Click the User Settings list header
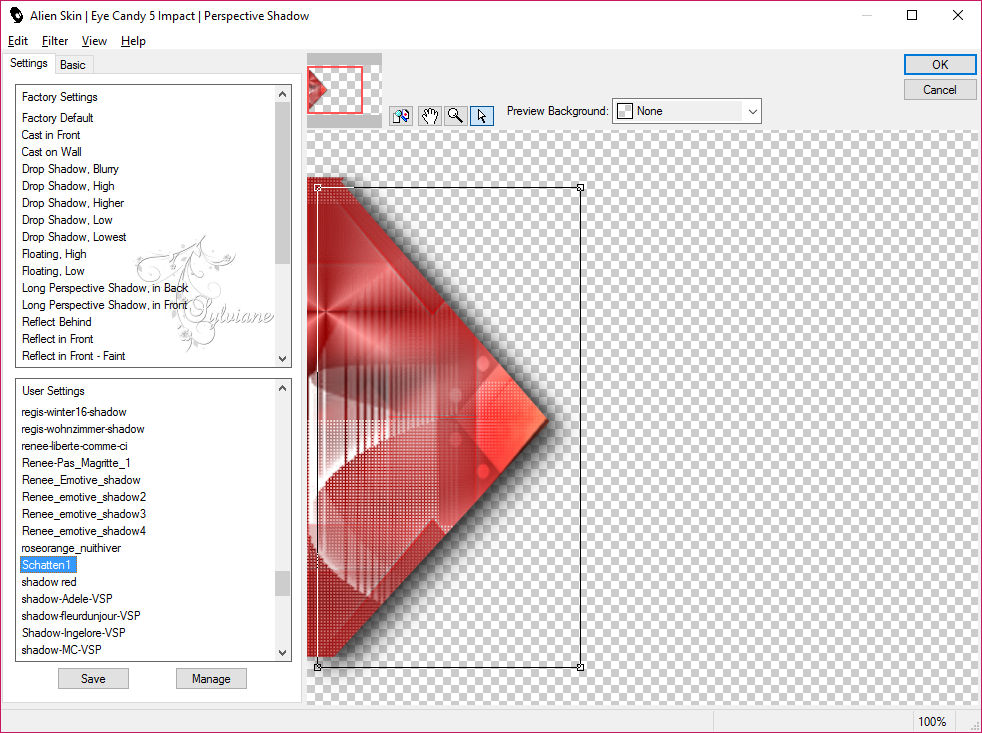The width and height of the screenshot is (982, 733). [x=53, y=390]
